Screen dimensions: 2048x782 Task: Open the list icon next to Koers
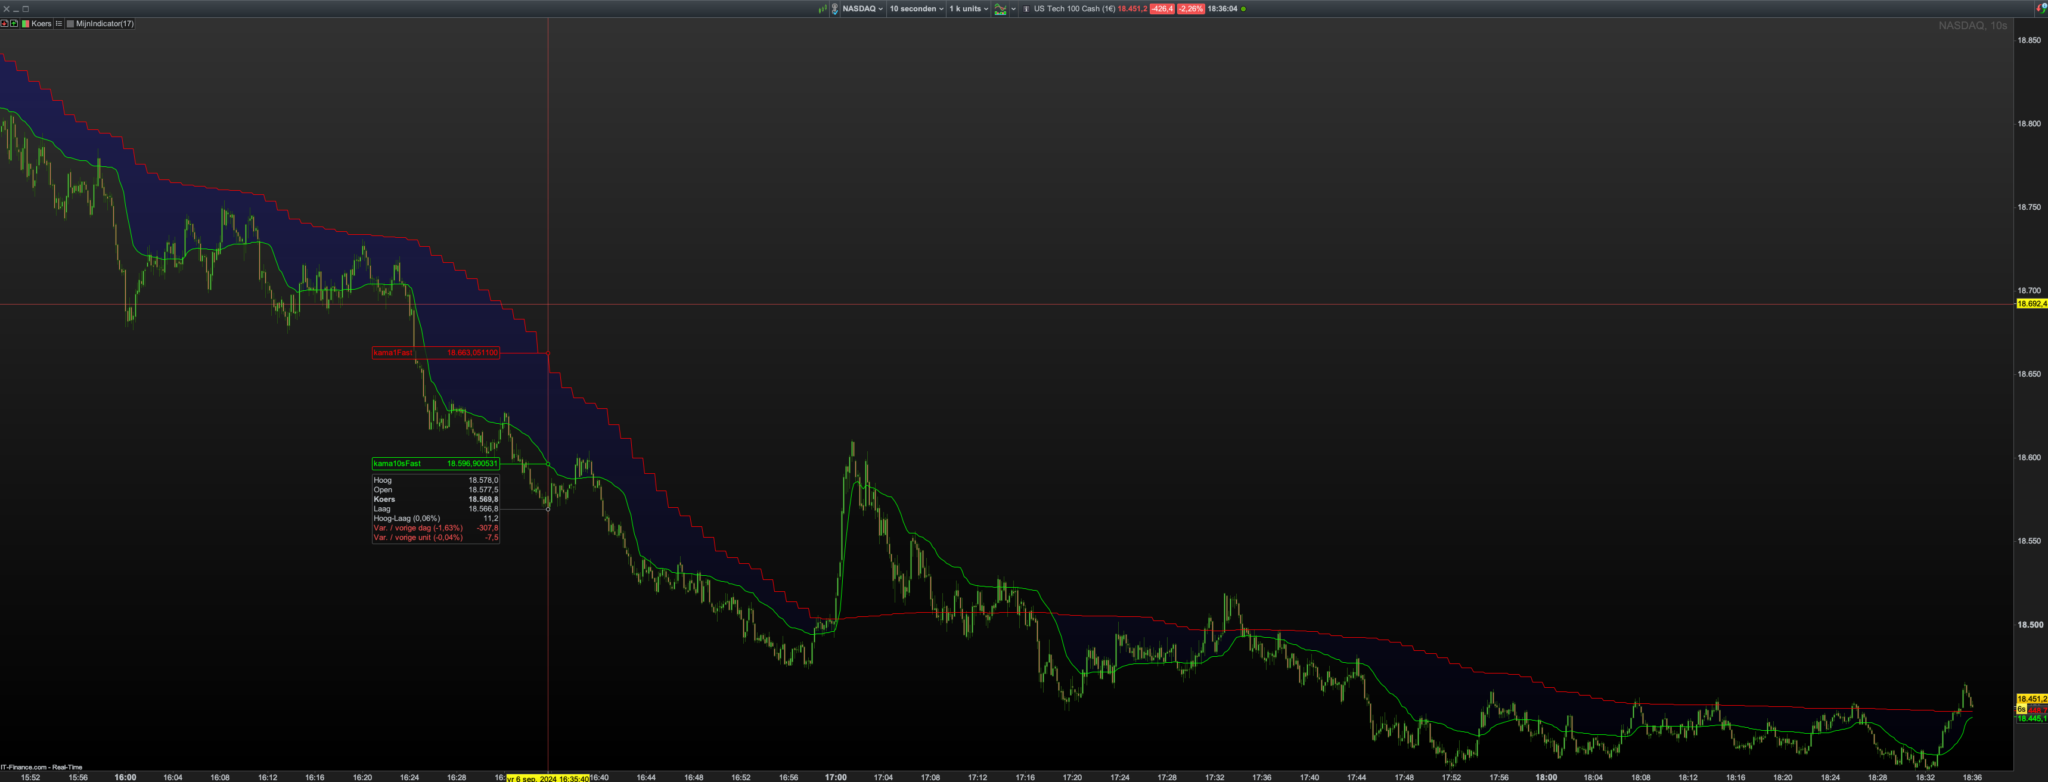[59, 23]
